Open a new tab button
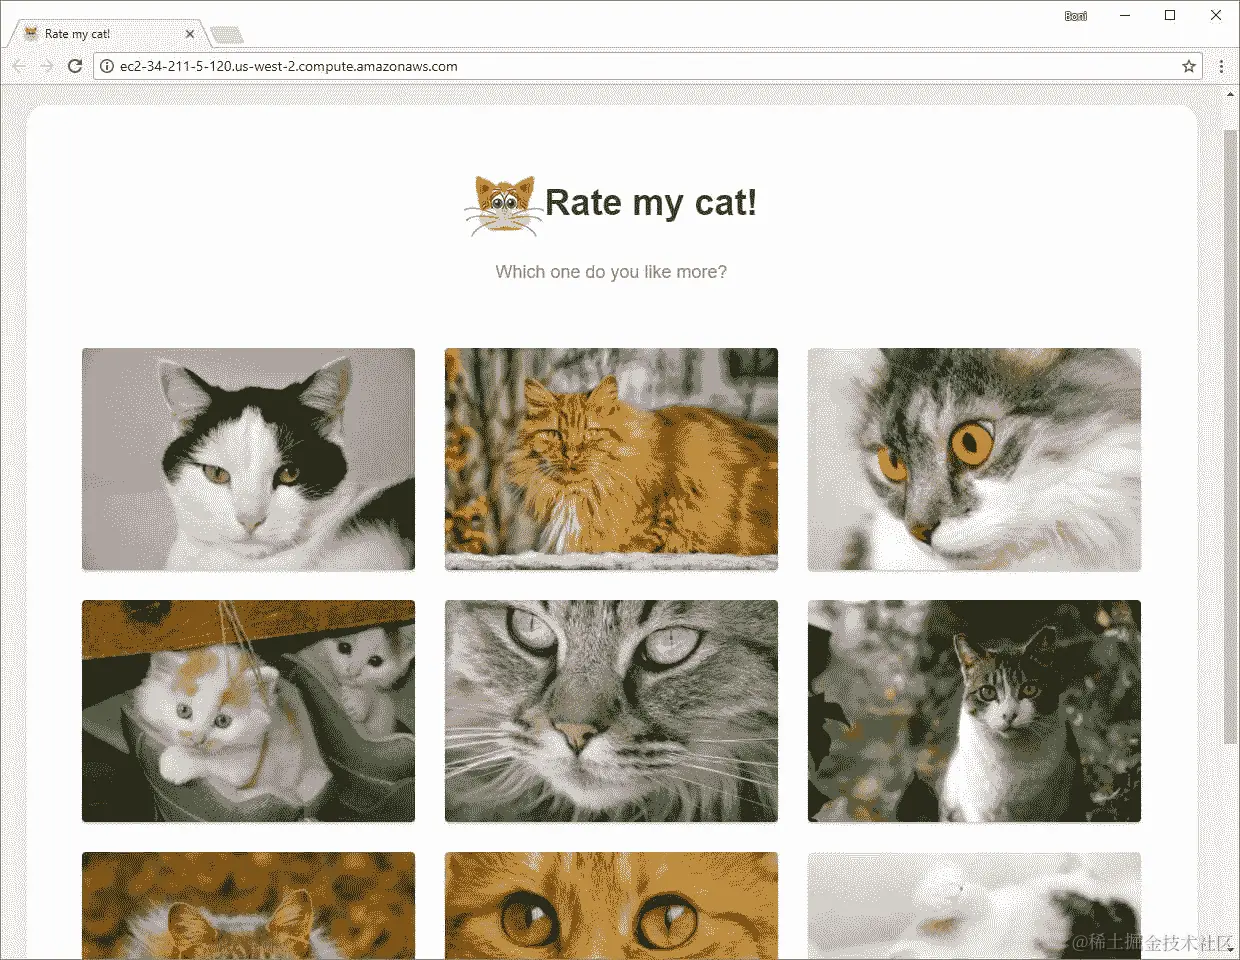 click(x=227, y=35)
